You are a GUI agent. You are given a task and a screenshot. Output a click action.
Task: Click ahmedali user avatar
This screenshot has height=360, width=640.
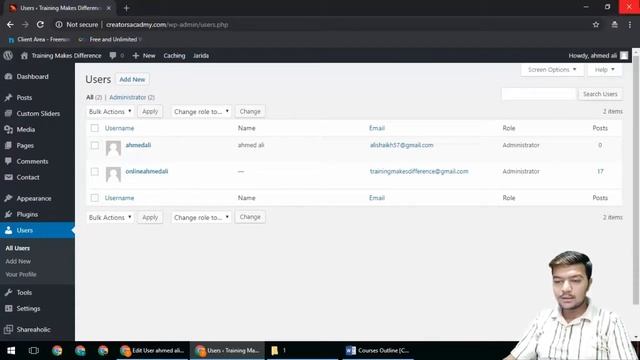tap(113, 148)
